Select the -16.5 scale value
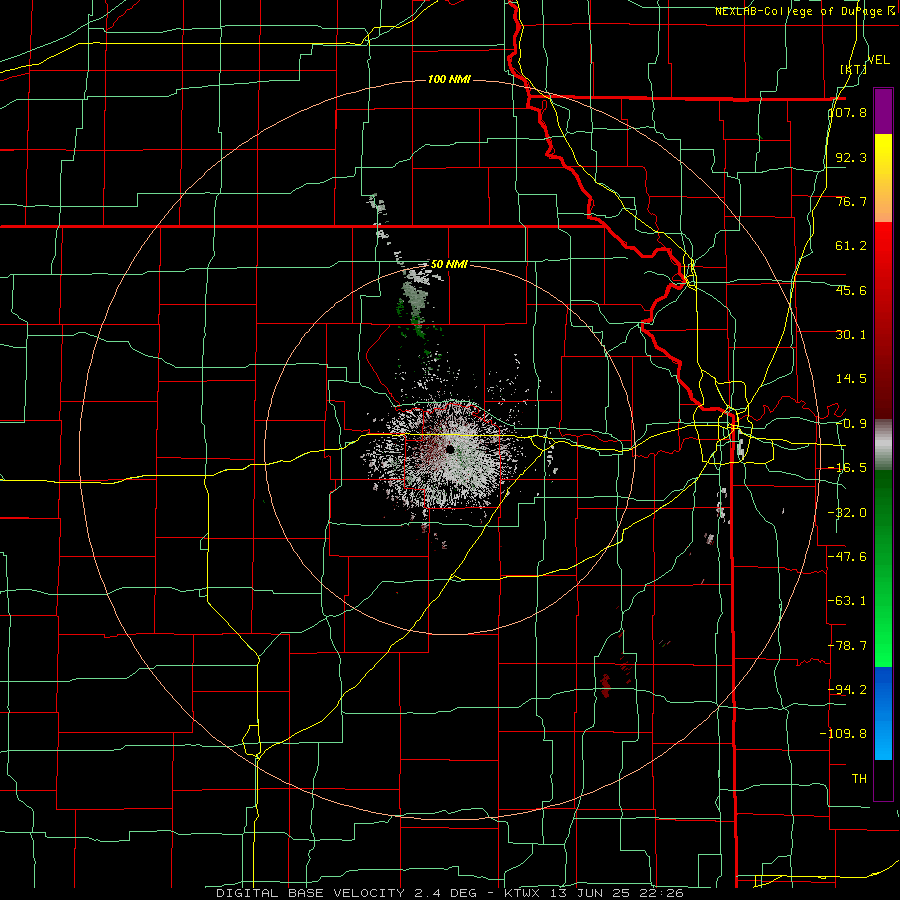Screen dimensions: 900x900 (847, 468)
